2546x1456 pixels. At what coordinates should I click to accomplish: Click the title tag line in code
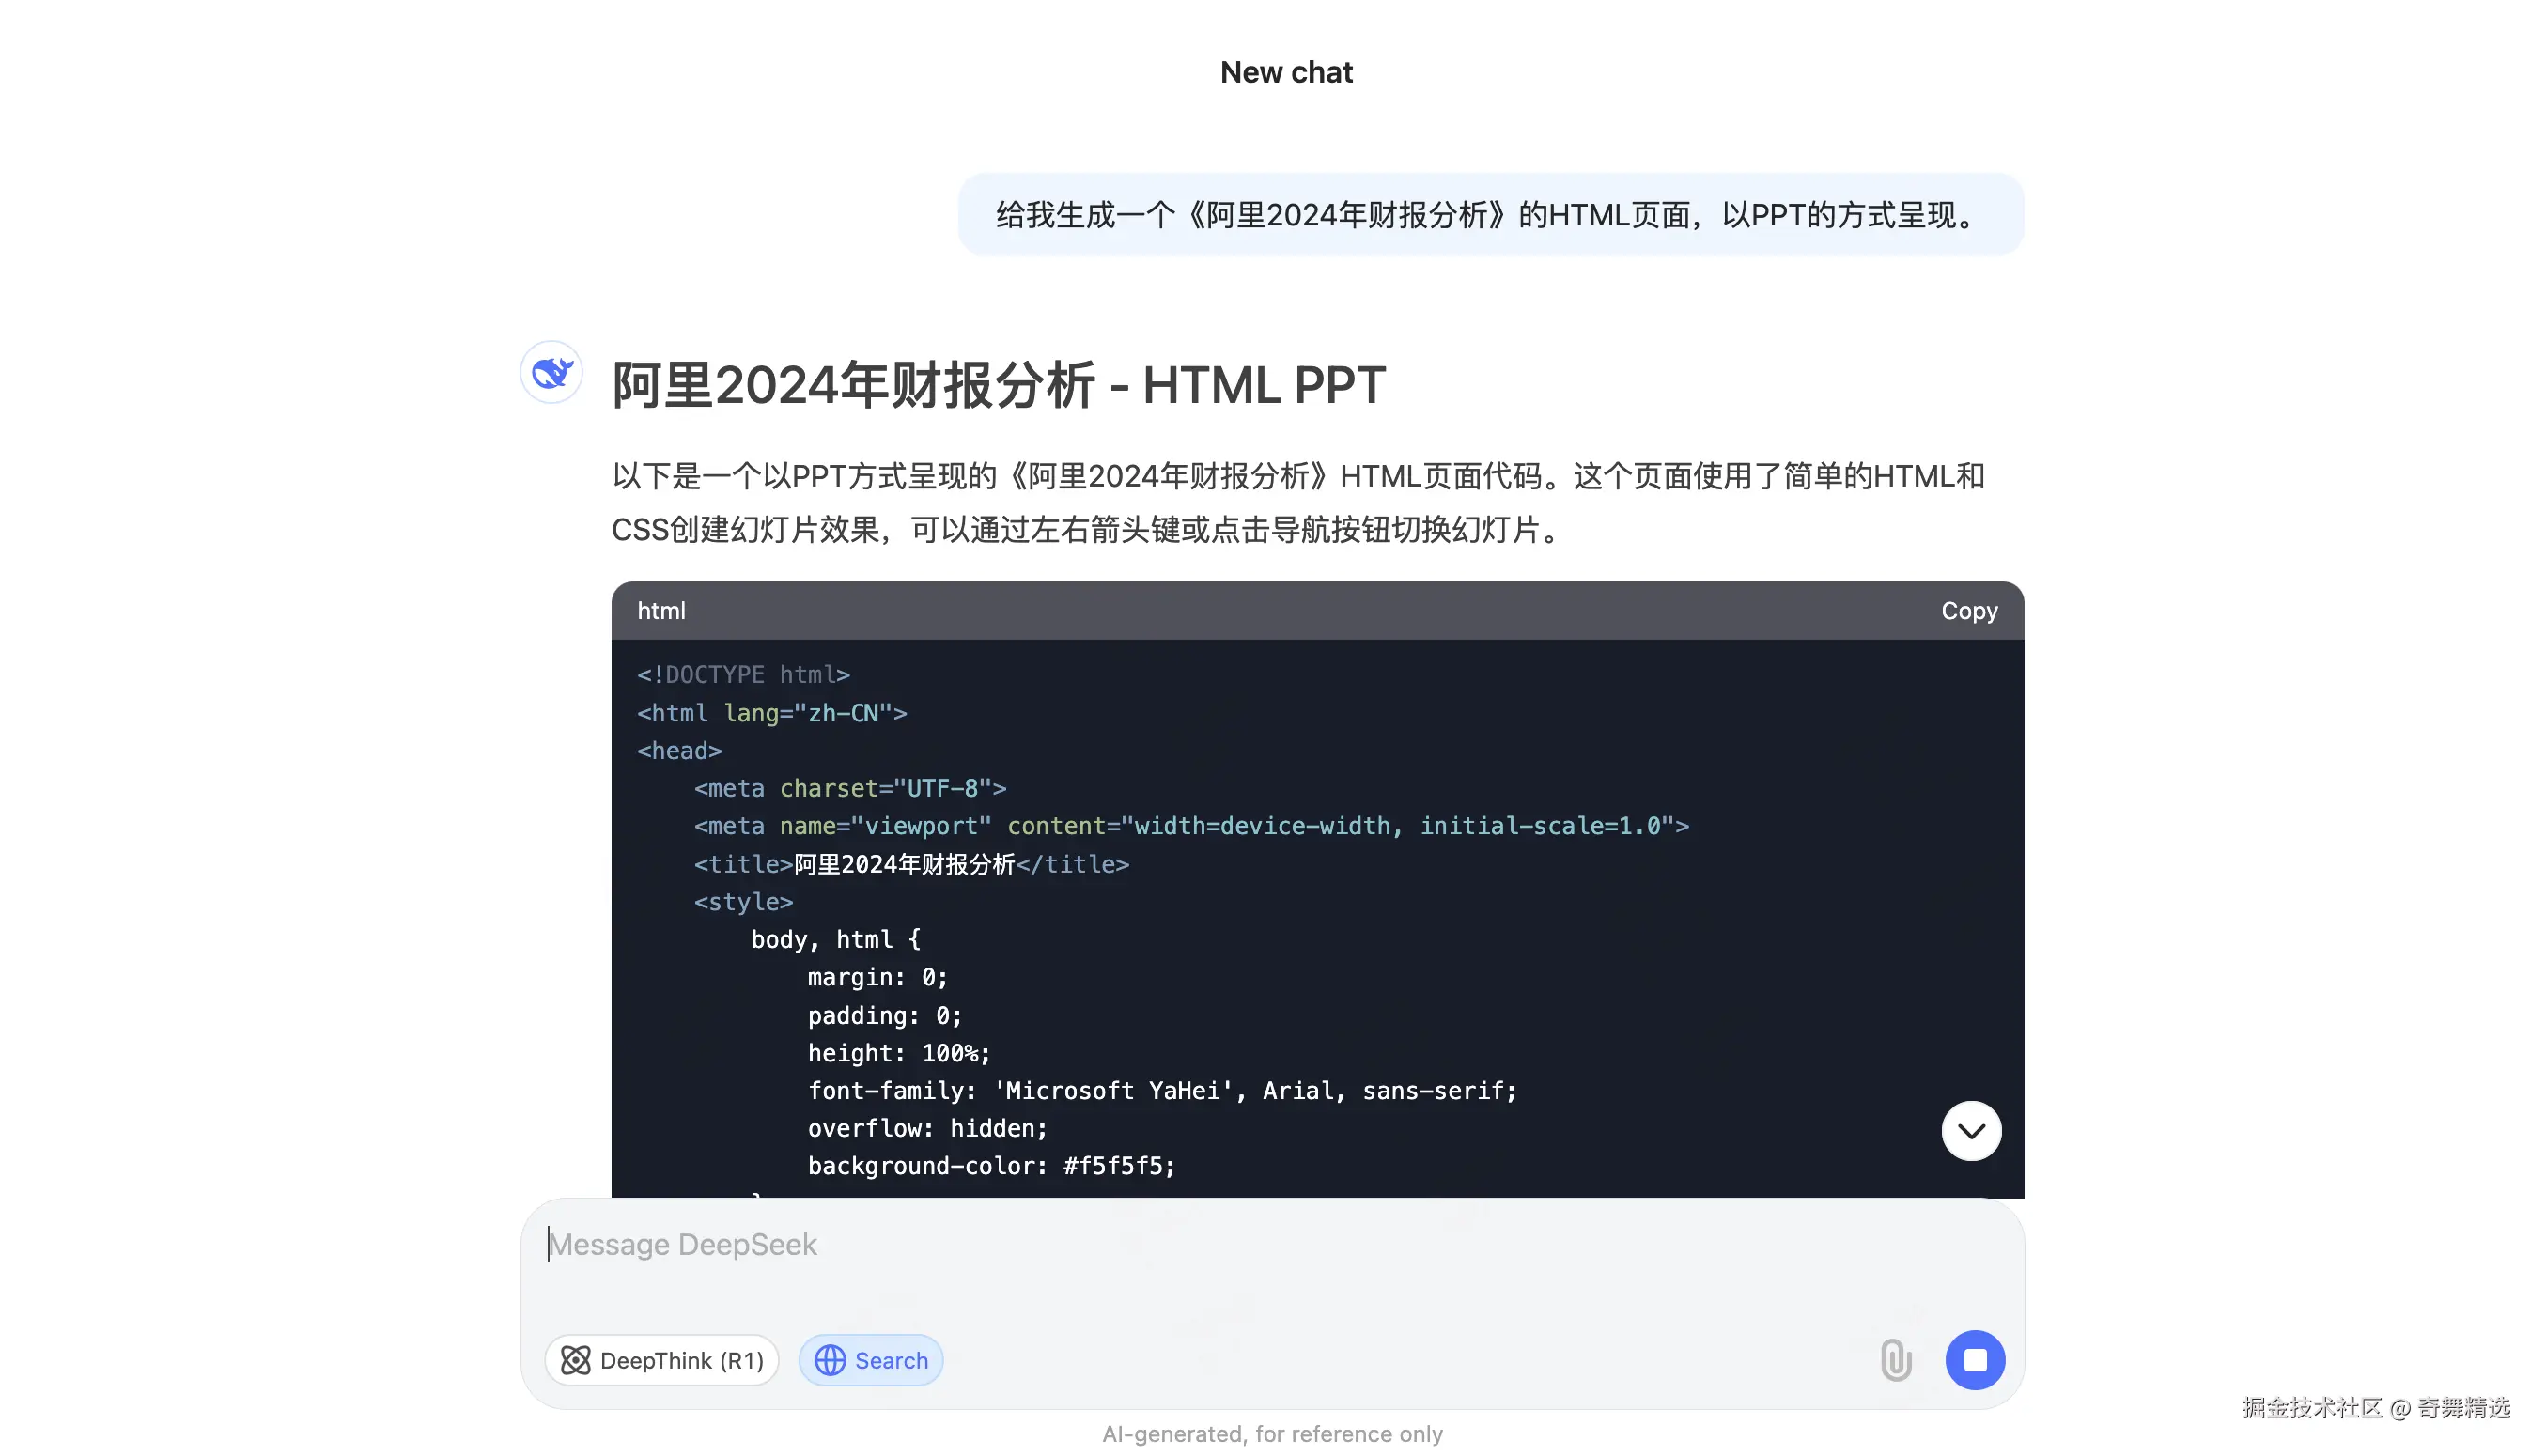coord(911,864)
